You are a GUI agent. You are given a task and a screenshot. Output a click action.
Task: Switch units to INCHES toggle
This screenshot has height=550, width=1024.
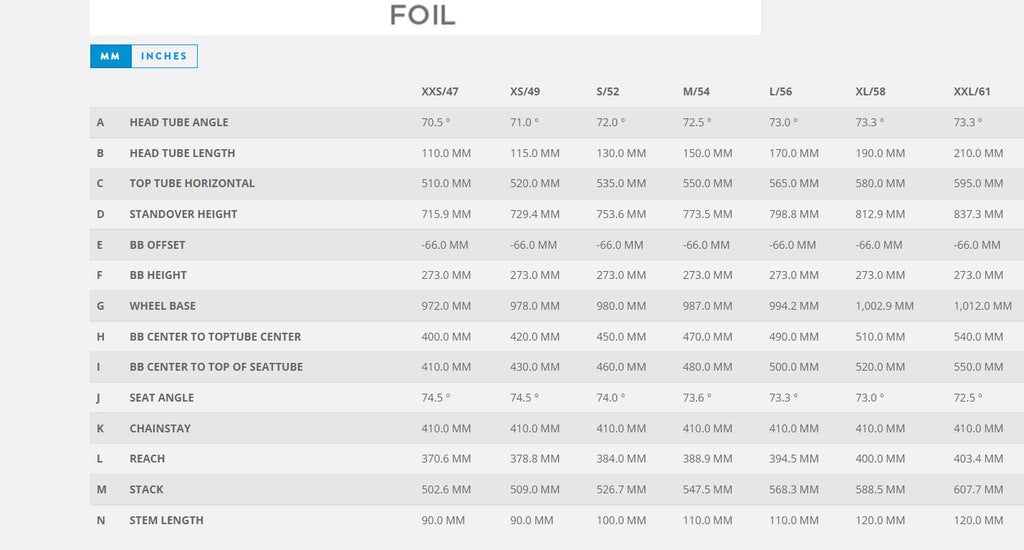[164, 56]
